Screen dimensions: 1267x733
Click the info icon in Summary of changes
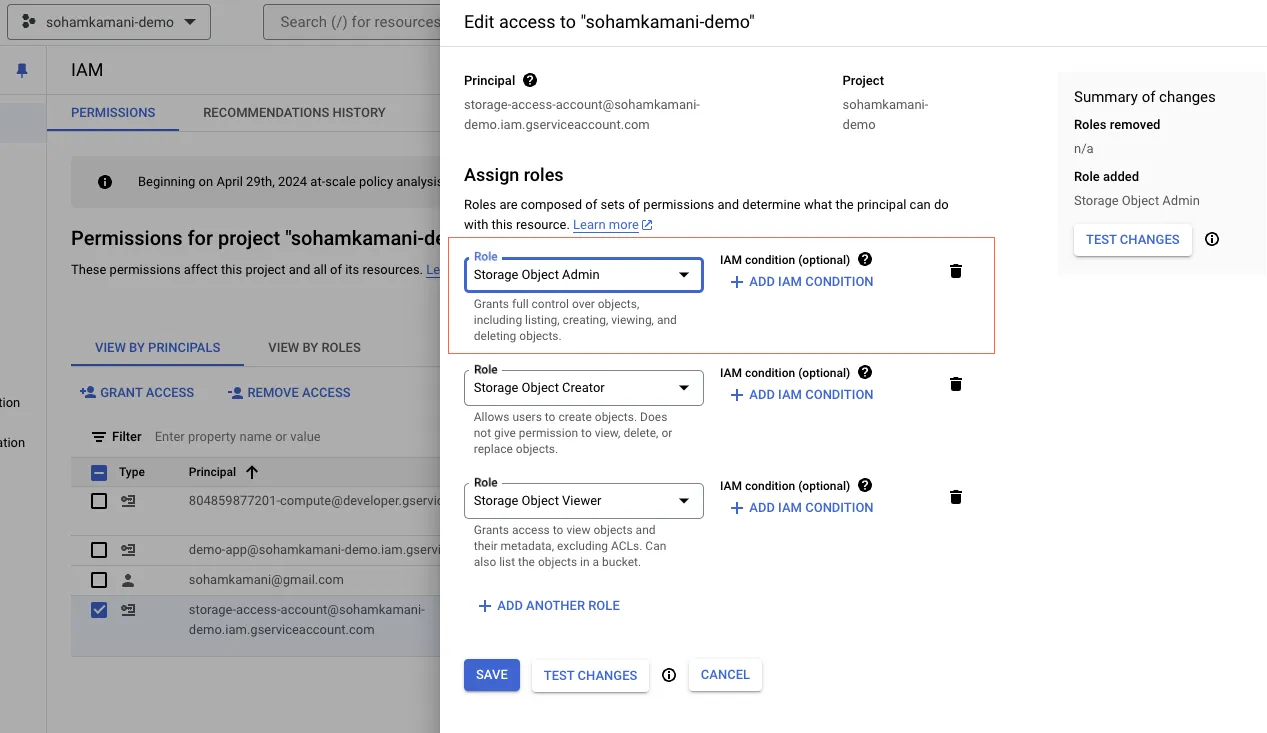tap(1211, 239)
